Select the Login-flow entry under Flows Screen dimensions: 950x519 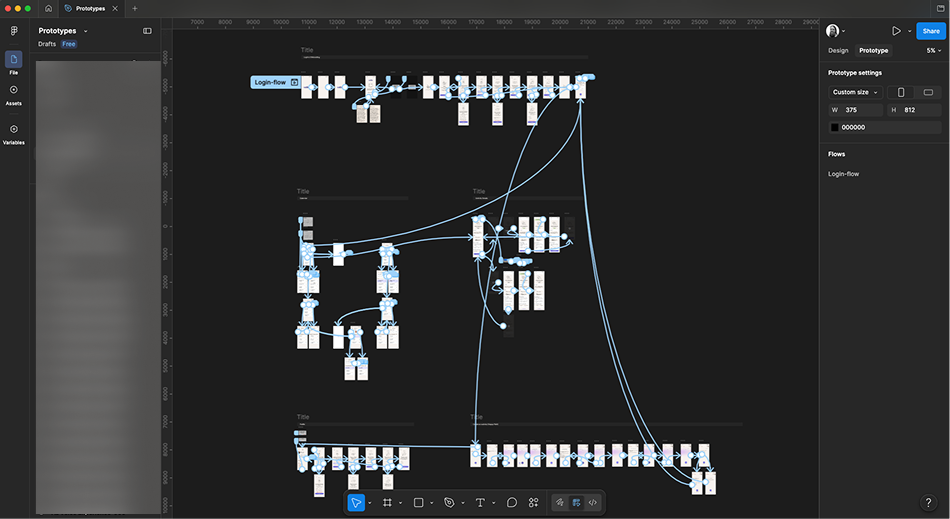click(x=843, y=174)
